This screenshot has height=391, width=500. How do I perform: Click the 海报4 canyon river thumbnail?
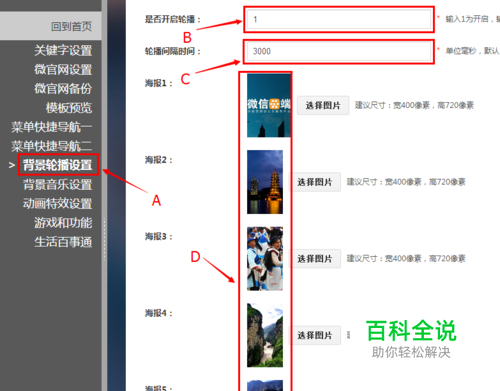click(265, 335)
